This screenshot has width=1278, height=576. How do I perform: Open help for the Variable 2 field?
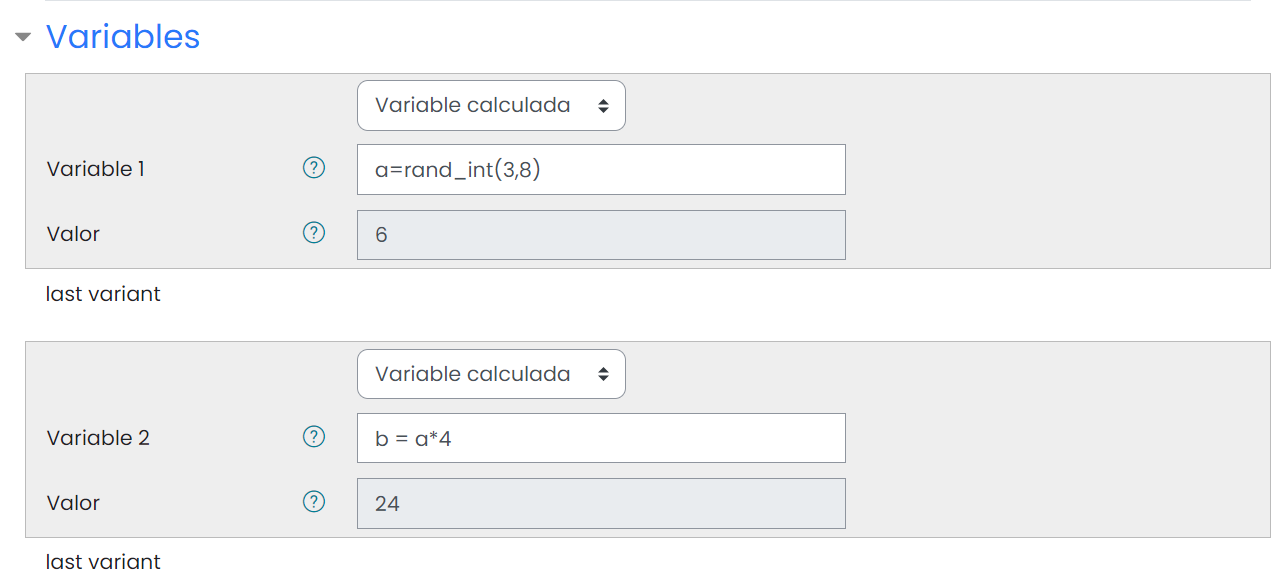coord(314,437)
